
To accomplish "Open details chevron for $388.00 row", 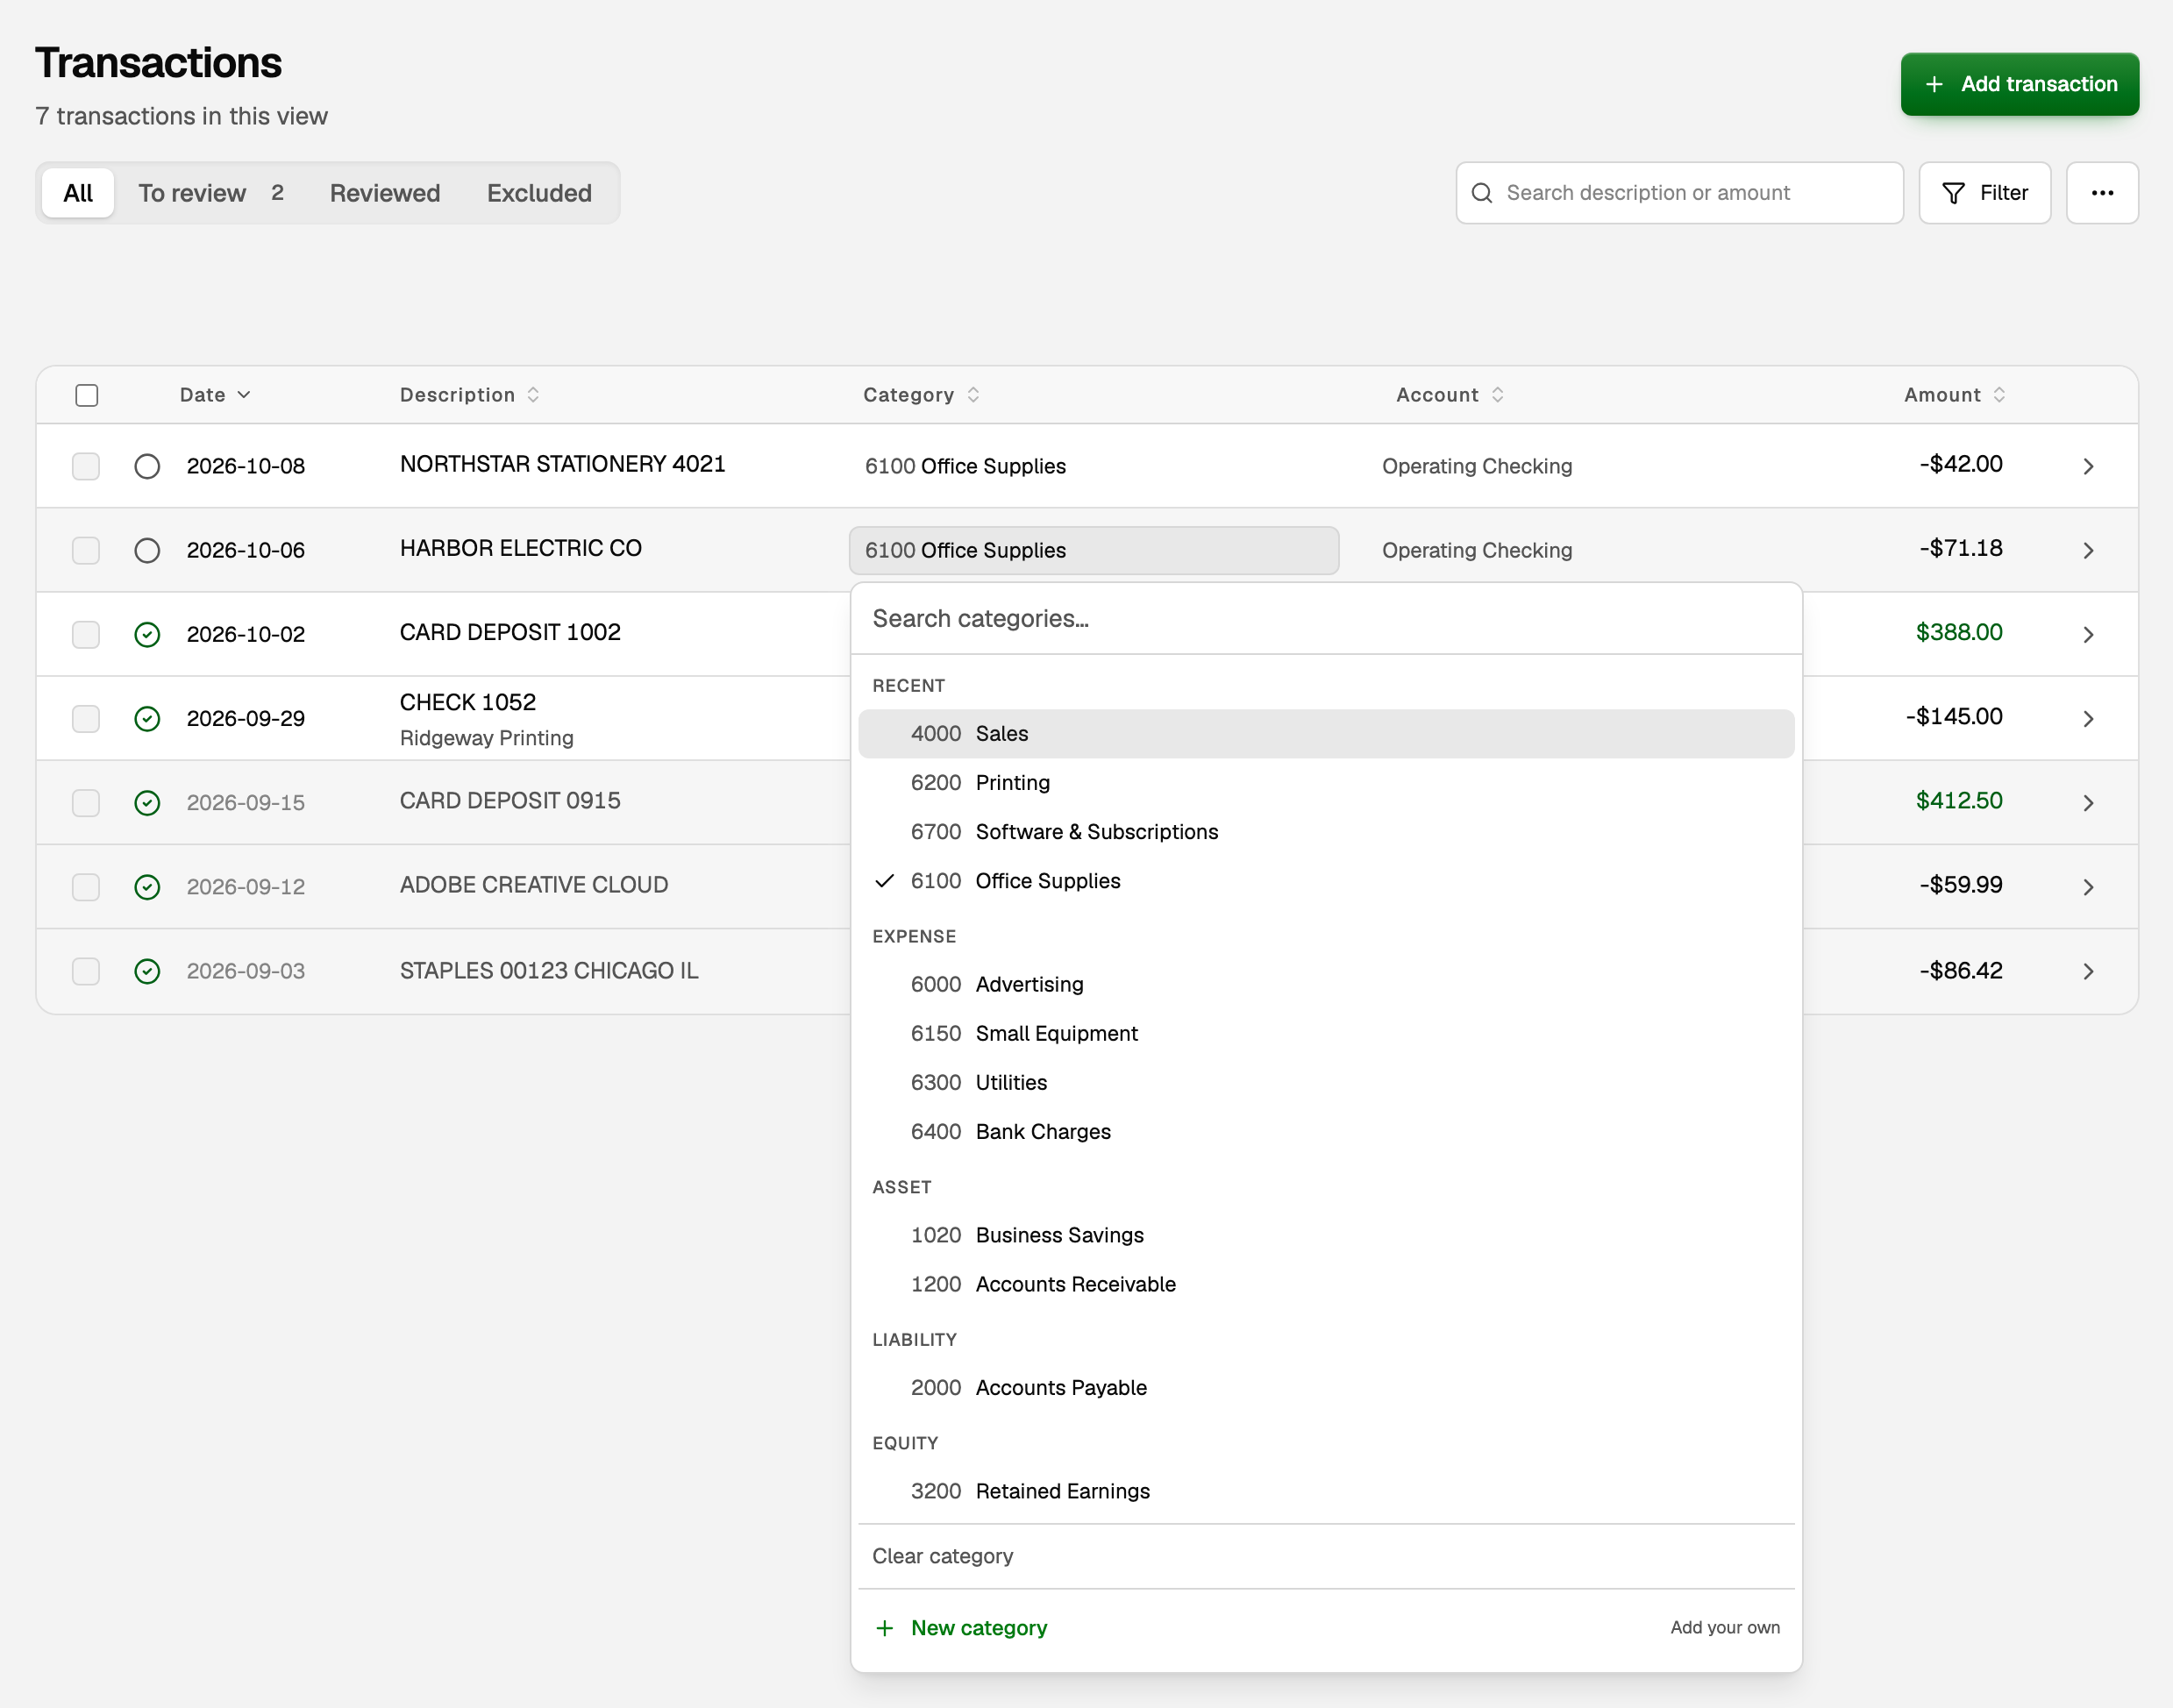I will pos(2088,634).
